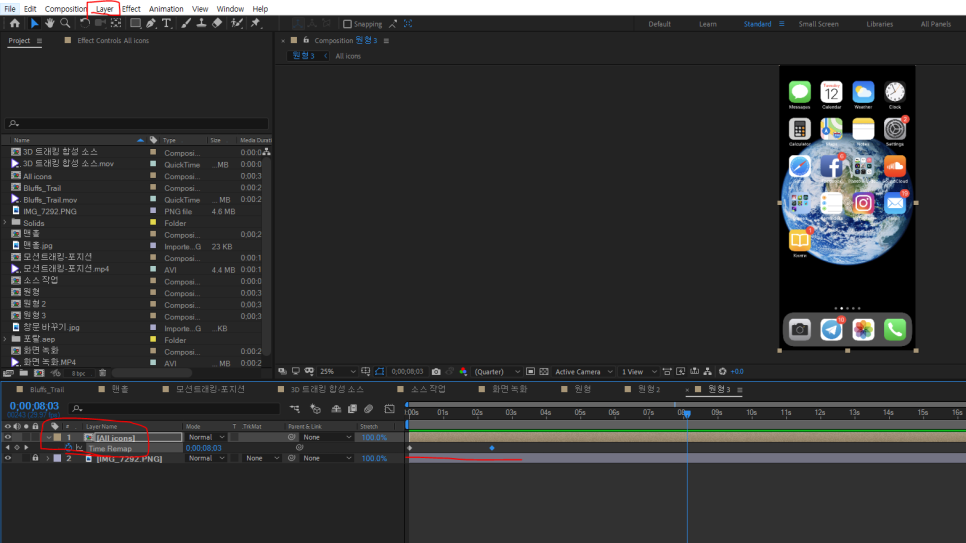This screenshot has height=543, width=966.
Task: Open the 25% magnification dropdown
Action: pyautogui.click(x=338, y=372)
